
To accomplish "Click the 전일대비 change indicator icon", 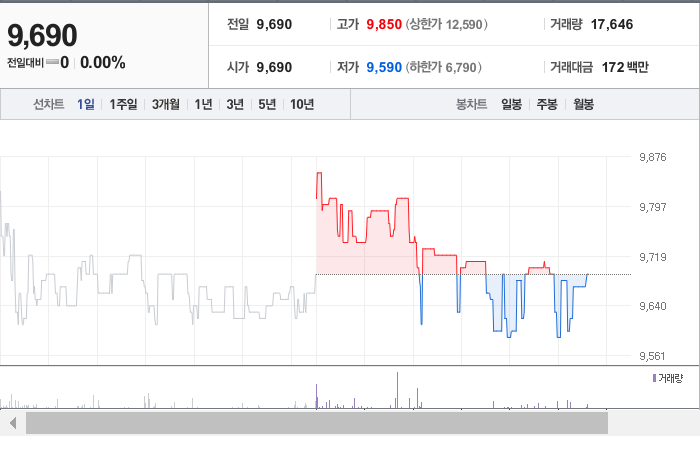I will 52,62.
